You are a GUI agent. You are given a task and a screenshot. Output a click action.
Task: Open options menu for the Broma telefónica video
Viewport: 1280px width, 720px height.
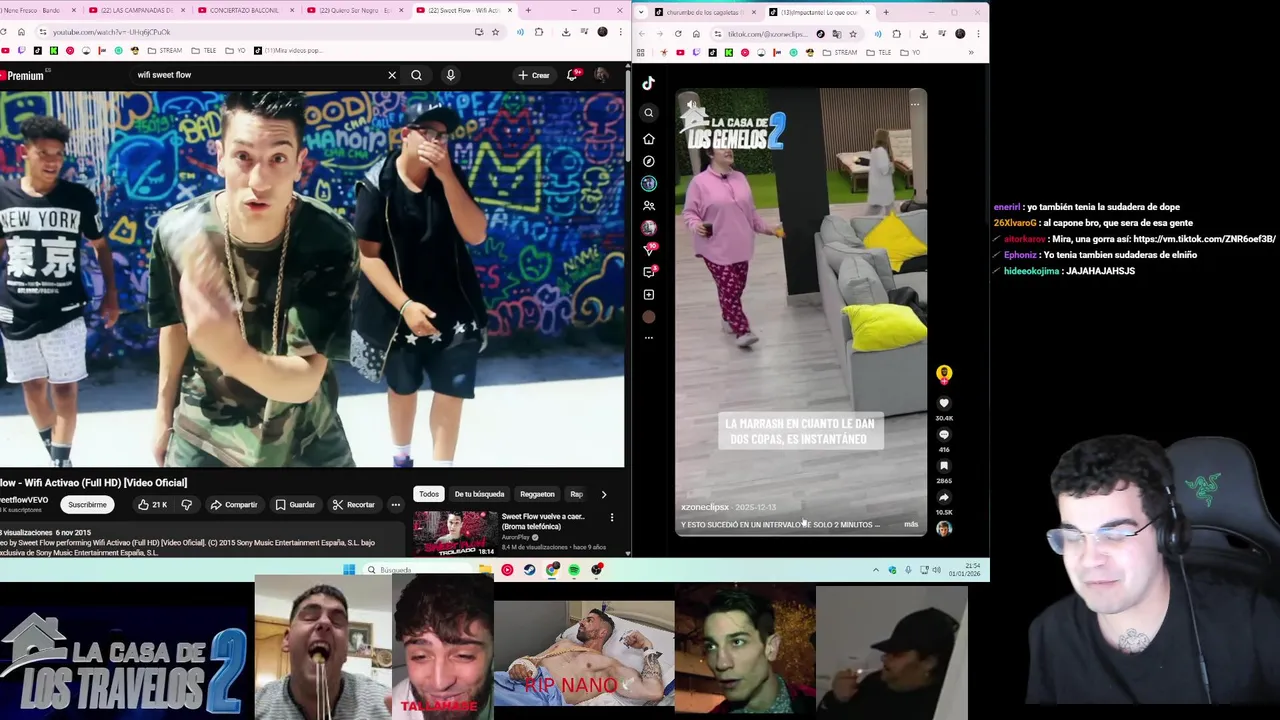point(612,518)
